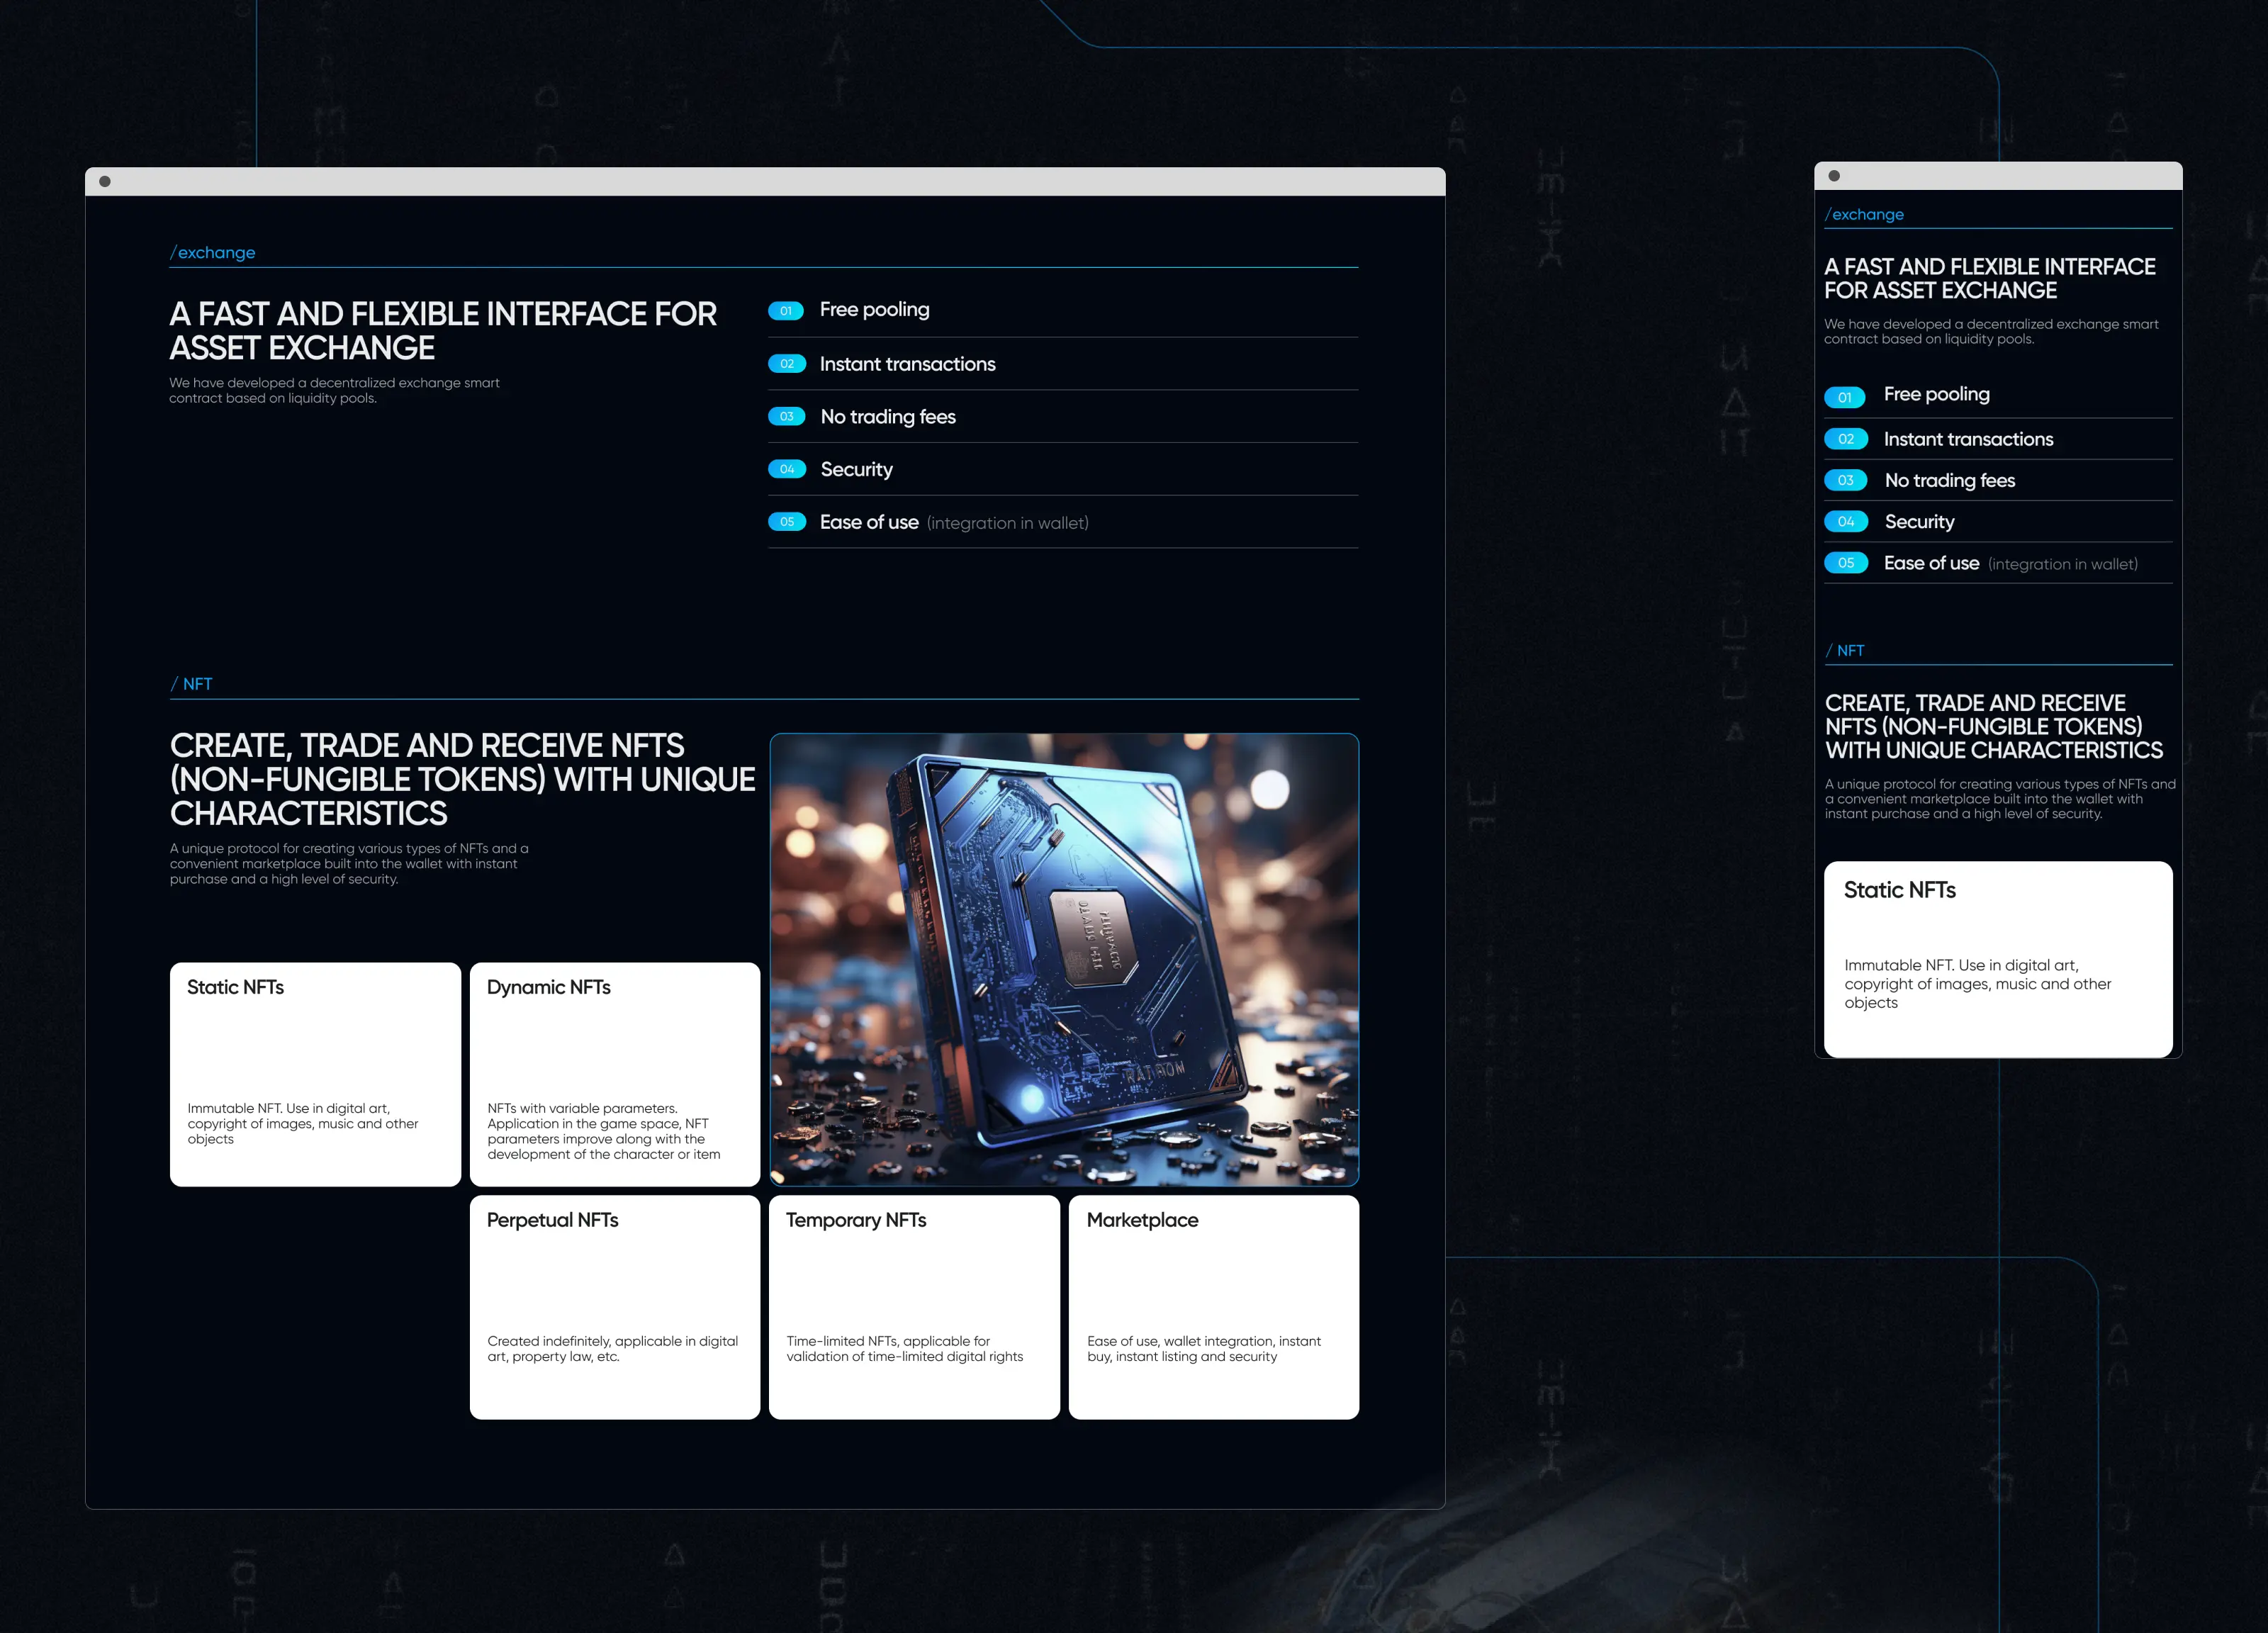Viewport: 2268px width, 1633px height.
Task: Open the Temporary NFTs card
Action: coord(914,1306)
